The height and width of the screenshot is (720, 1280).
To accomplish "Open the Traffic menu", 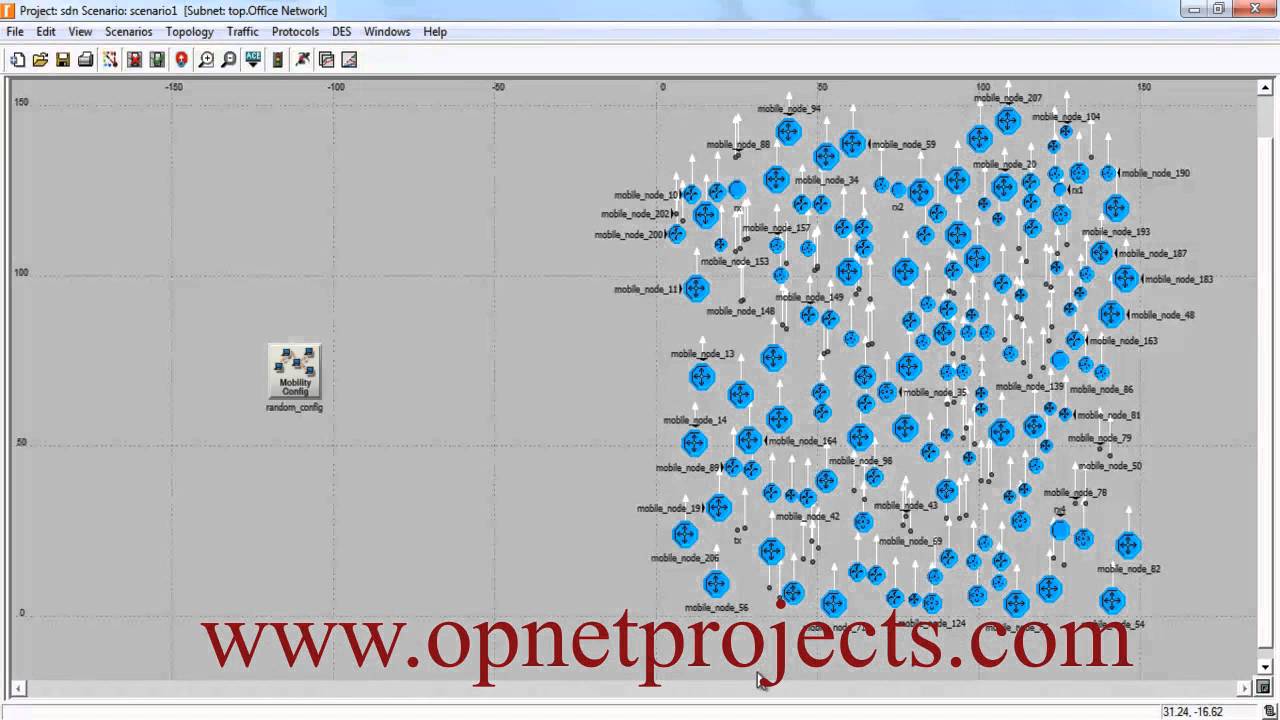I will pos(243,32).
